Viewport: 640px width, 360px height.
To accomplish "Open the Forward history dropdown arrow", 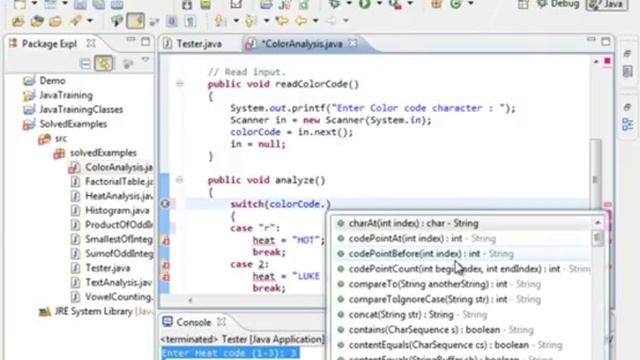I will [346, 20].
